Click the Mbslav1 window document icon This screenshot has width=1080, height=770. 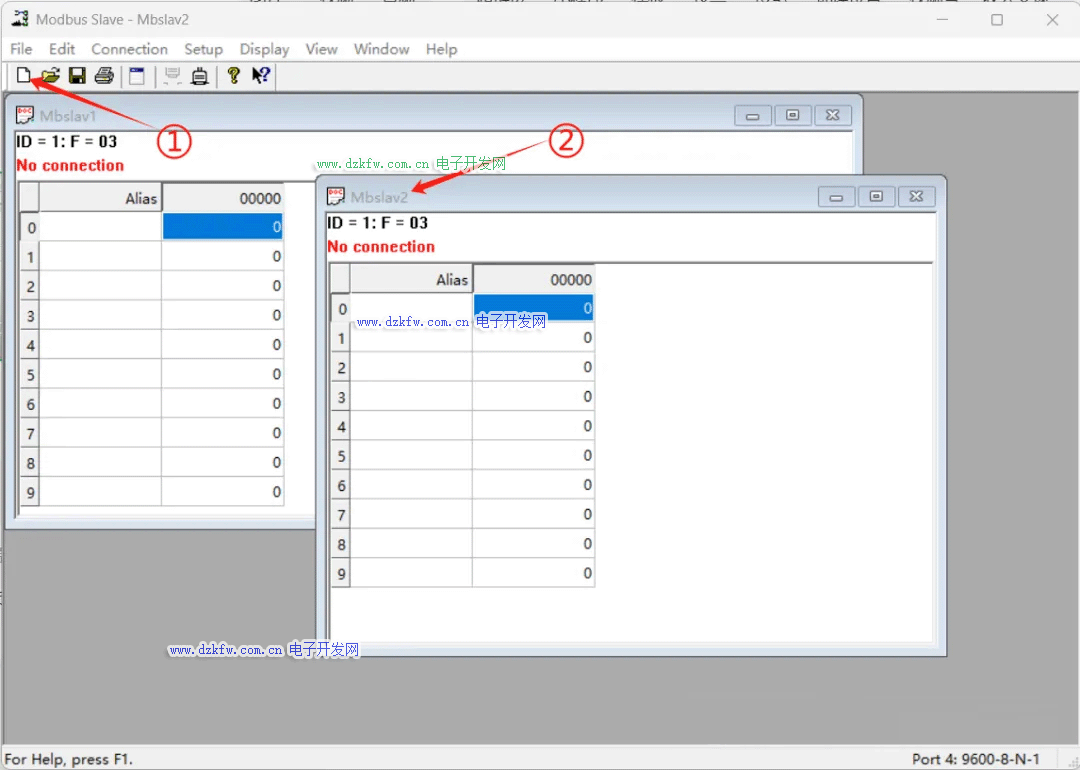(25, 114)
